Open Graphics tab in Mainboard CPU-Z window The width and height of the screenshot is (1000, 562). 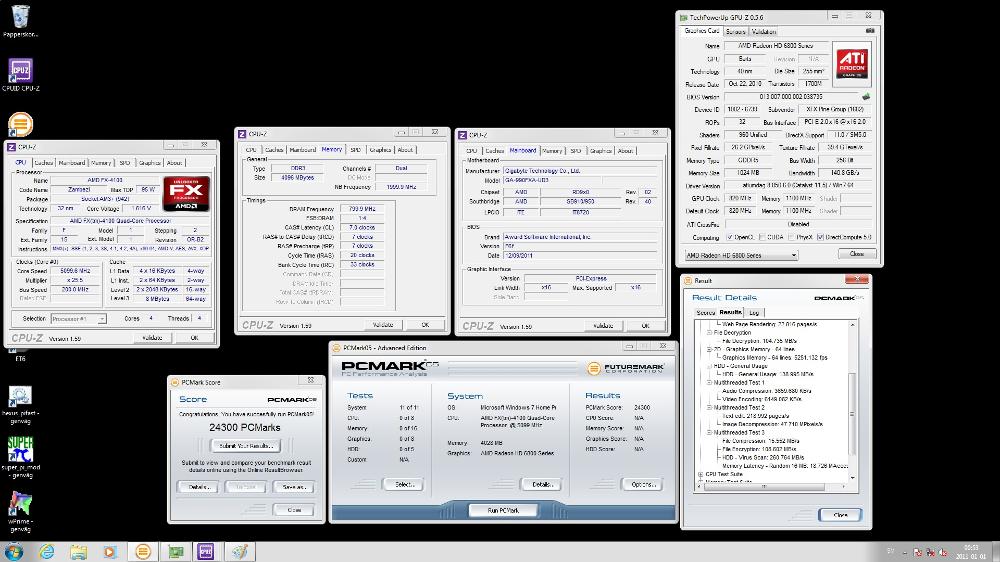click(x=601, y=151)
